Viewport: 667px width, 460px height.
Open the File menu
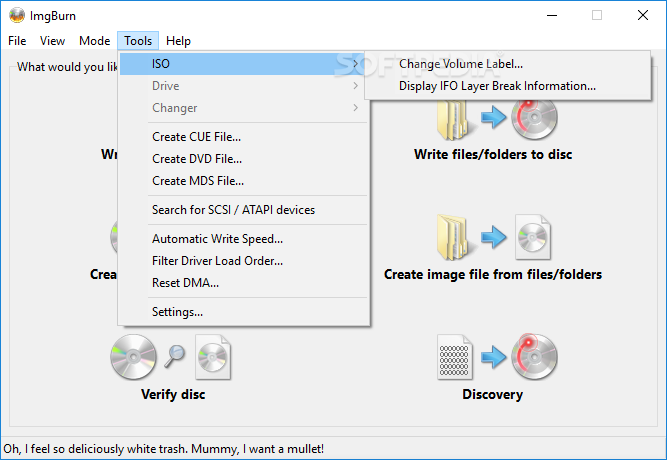(x=17, y=41)
